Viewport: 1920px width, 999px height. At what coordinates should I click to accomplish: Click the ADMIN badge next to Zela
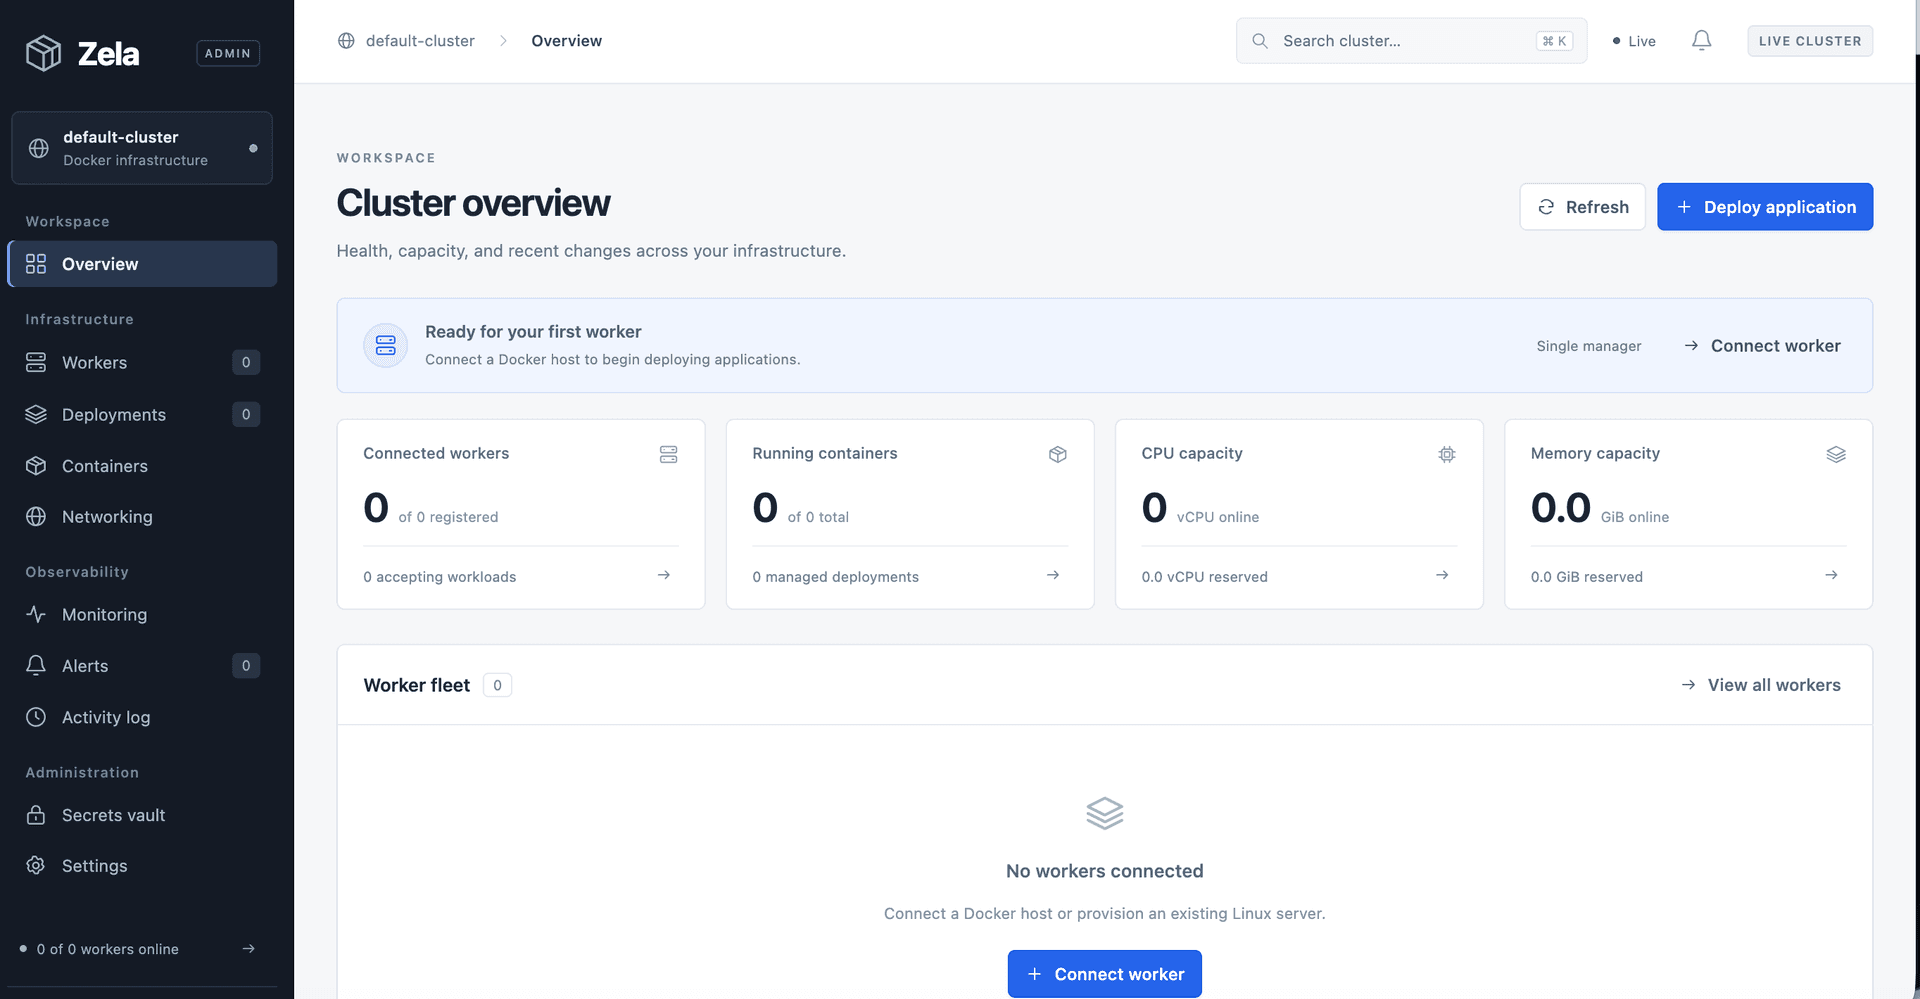tap(228, 53)
